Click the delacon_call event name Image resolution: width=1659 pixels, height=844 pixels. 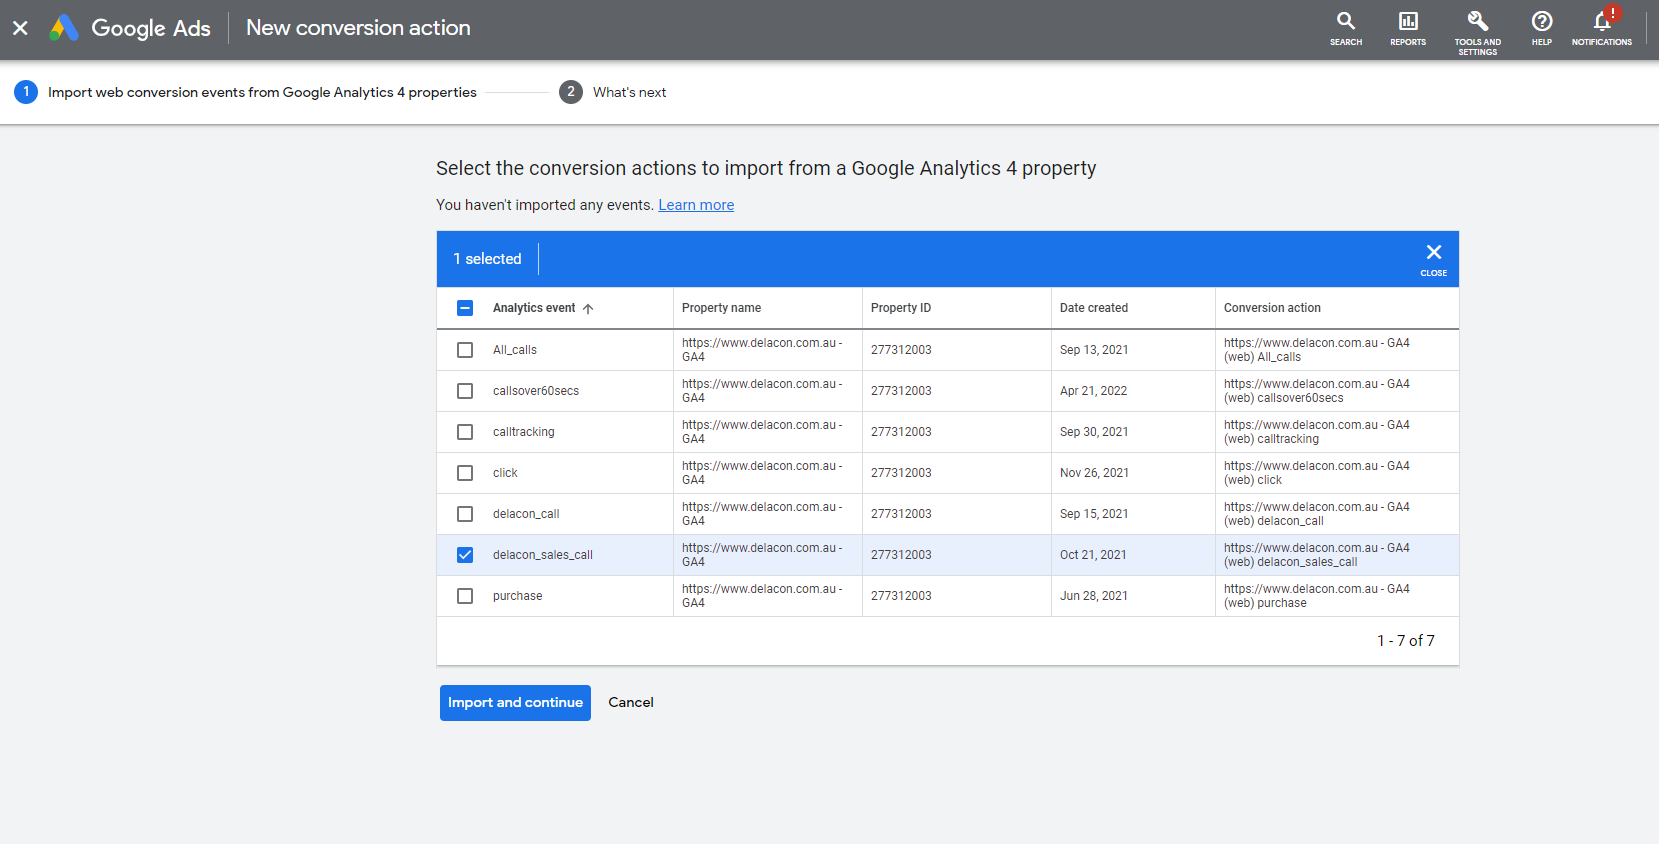coord(526,514)
